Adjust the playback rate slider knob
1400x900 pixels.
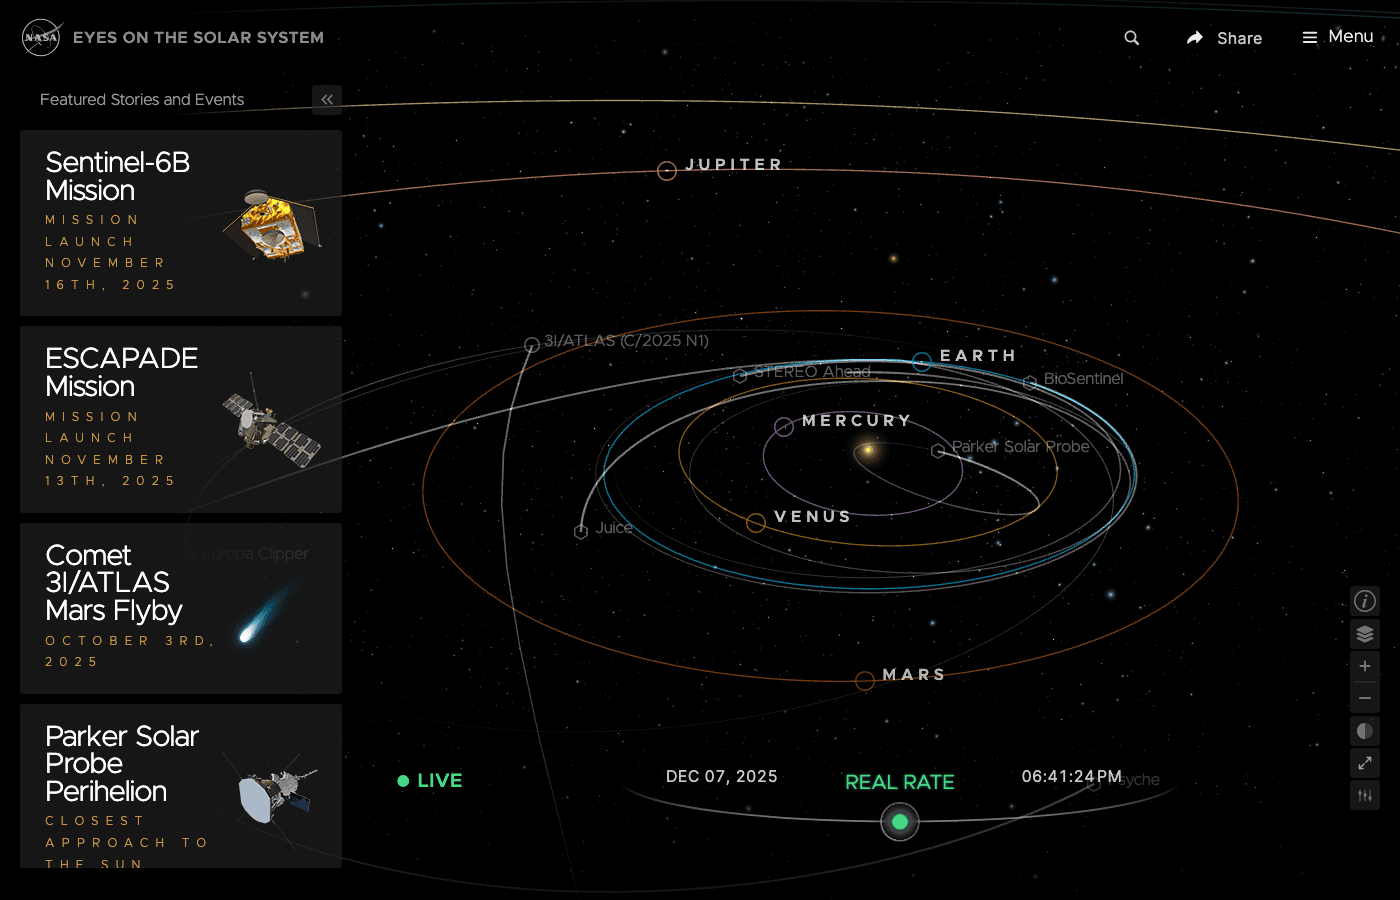click(899, 821)
